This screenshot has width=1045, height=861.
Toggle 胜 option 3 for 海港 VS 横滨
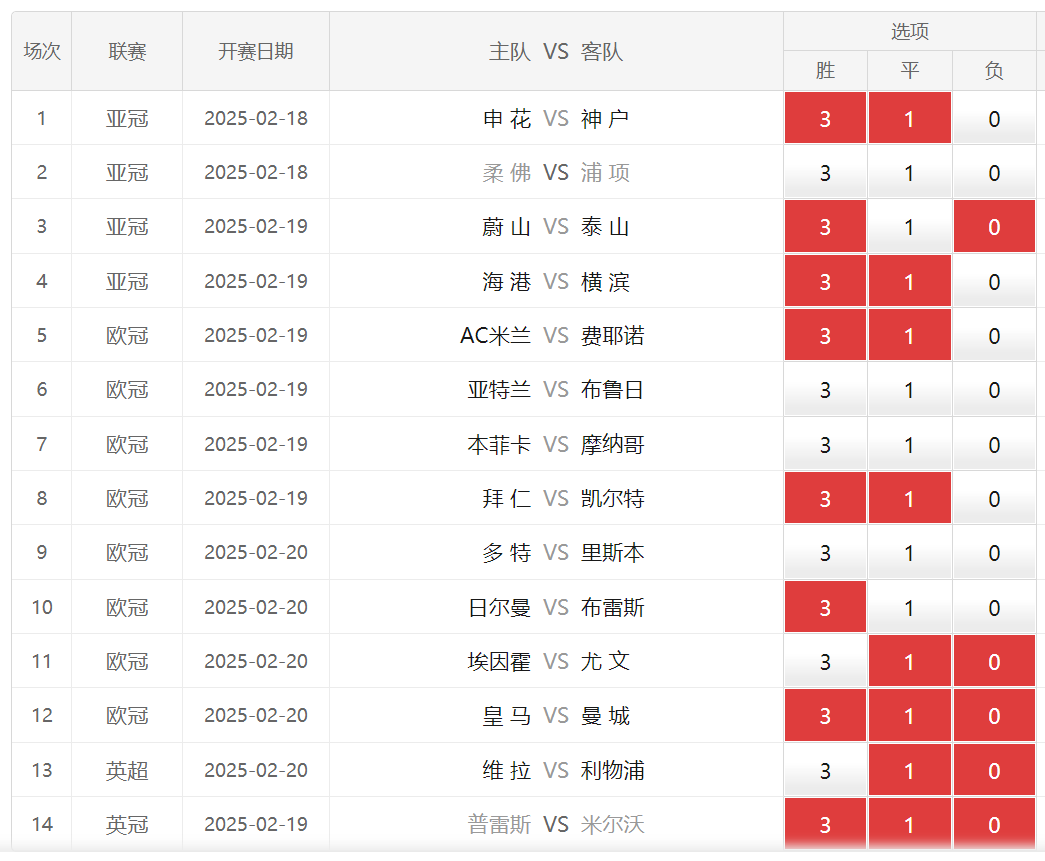[x=825, y=281]
